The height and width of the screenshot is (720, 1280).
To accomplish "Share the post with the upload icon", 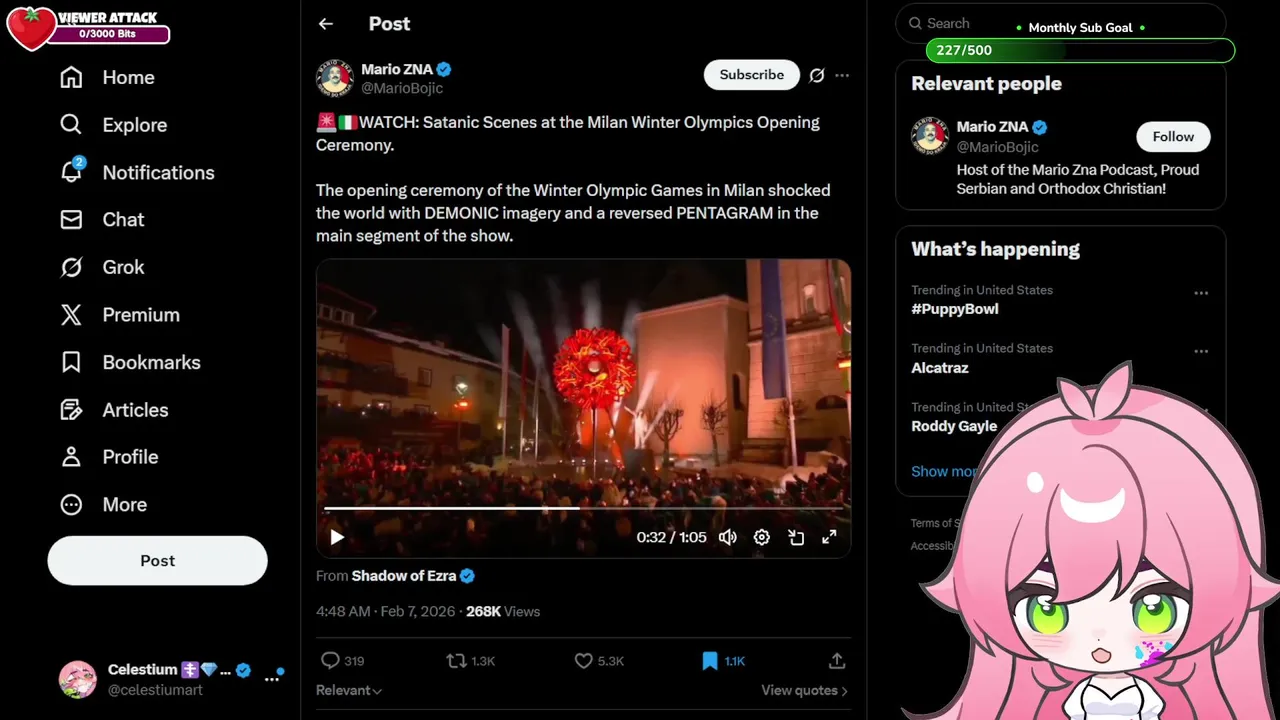I will pyautogui.click(x=837, y=661).
